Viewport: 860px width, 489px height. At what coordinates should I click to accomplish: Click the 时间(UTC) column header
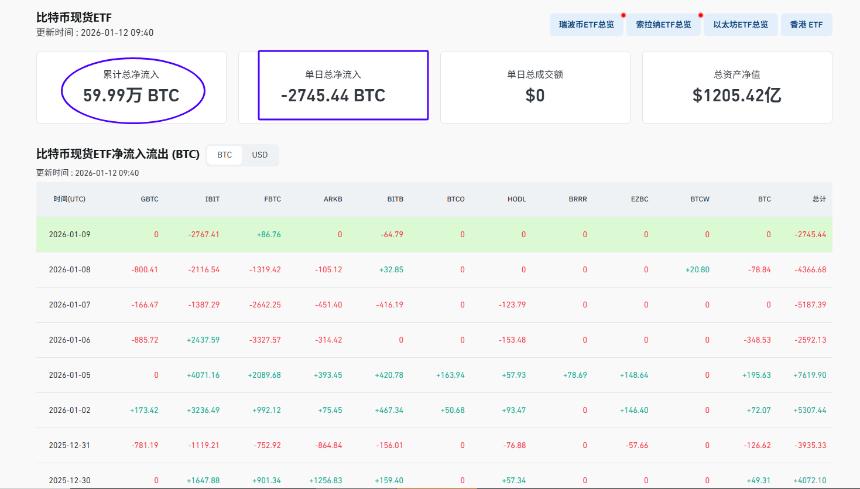pyautogui.click(x=70, y=199)
